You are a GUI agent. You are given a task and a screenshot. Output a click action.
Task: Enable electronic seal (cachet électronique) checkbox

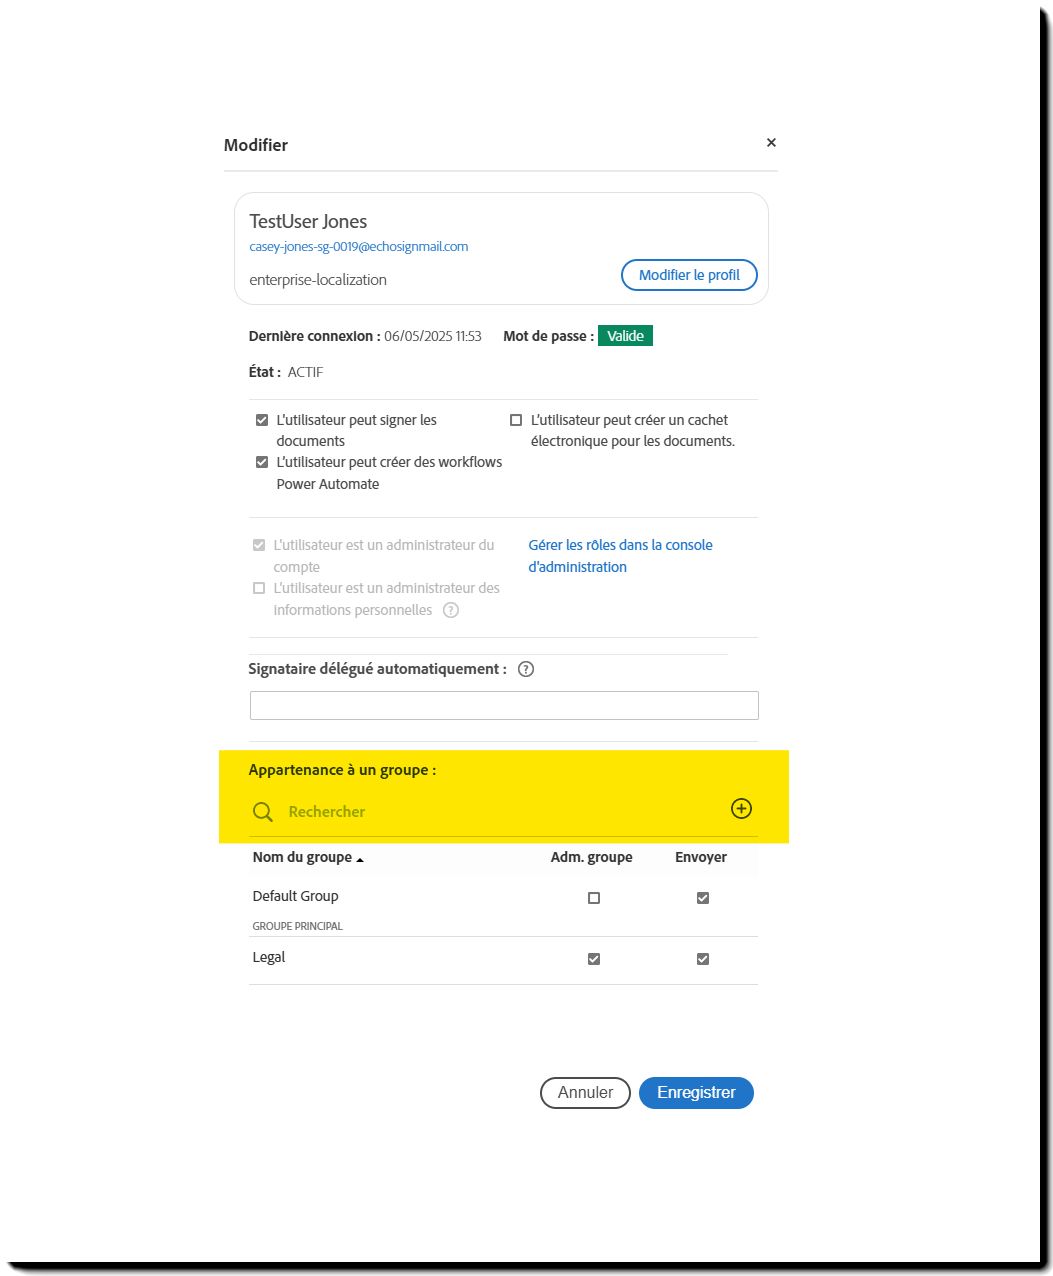(516, 421)
